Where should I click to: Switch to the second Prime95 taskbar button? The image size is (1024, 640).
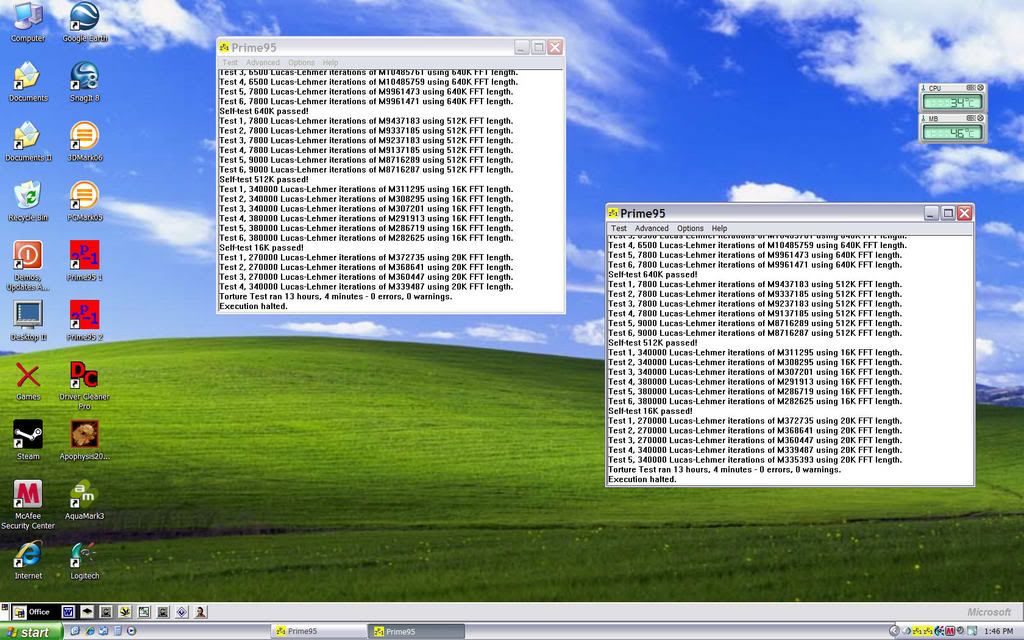(417, 632)
